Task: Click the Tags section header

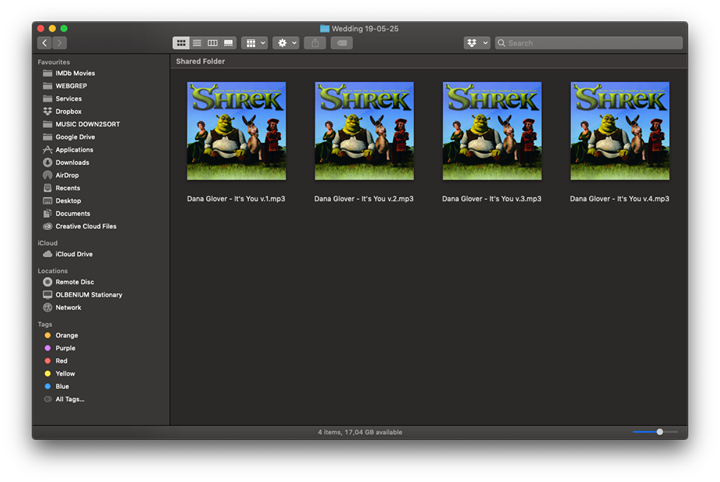Action: [x=45, y=325]
